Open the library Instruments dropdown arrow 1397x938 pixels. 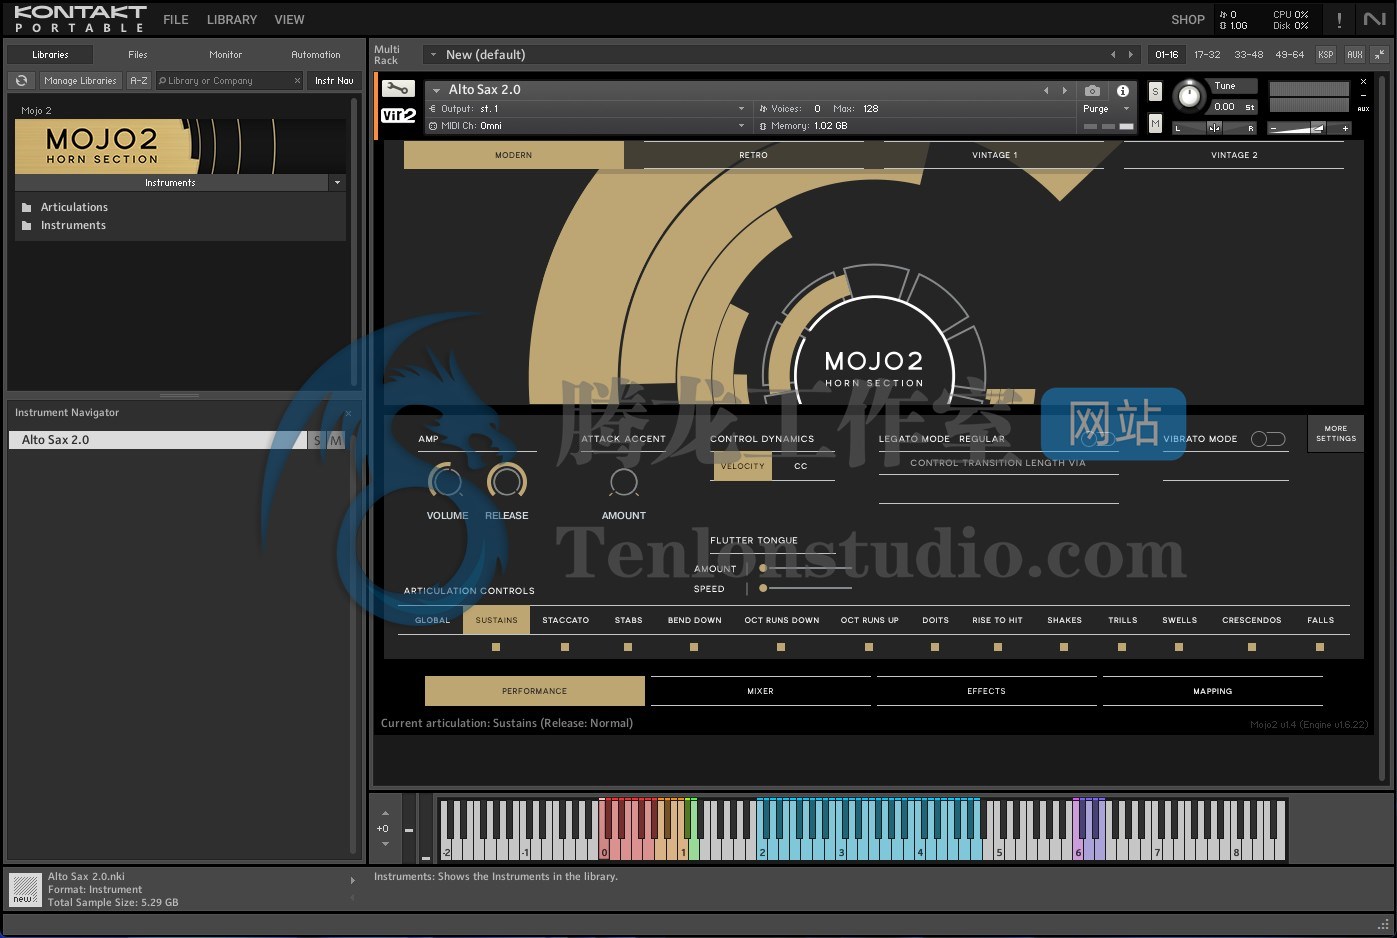337,183
